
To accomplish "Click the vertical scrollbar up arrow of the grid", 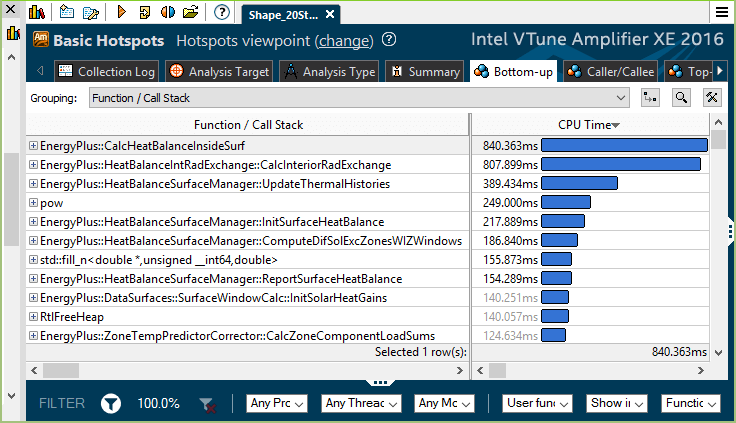I will click(718, 122).
